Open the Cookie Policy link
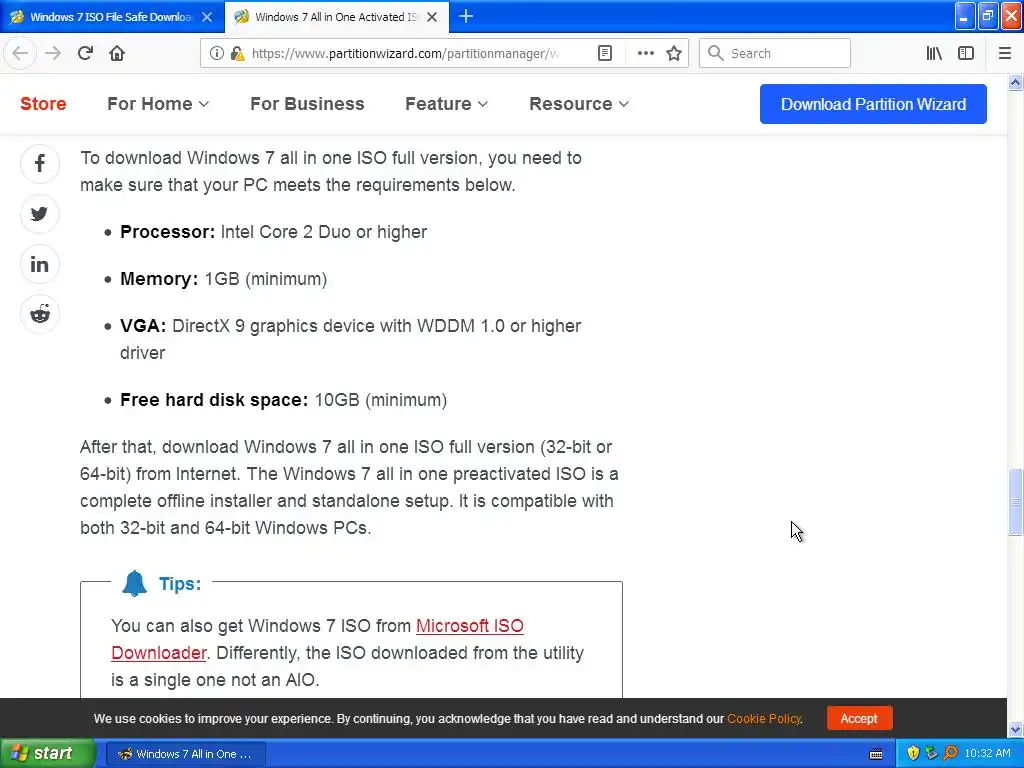1024x768 pixels. 763,718
